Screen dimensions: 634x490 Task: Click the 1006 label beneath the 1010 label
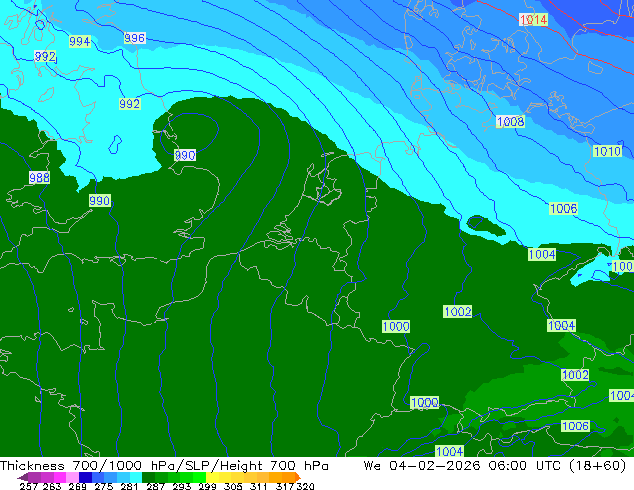click(563, 209)
